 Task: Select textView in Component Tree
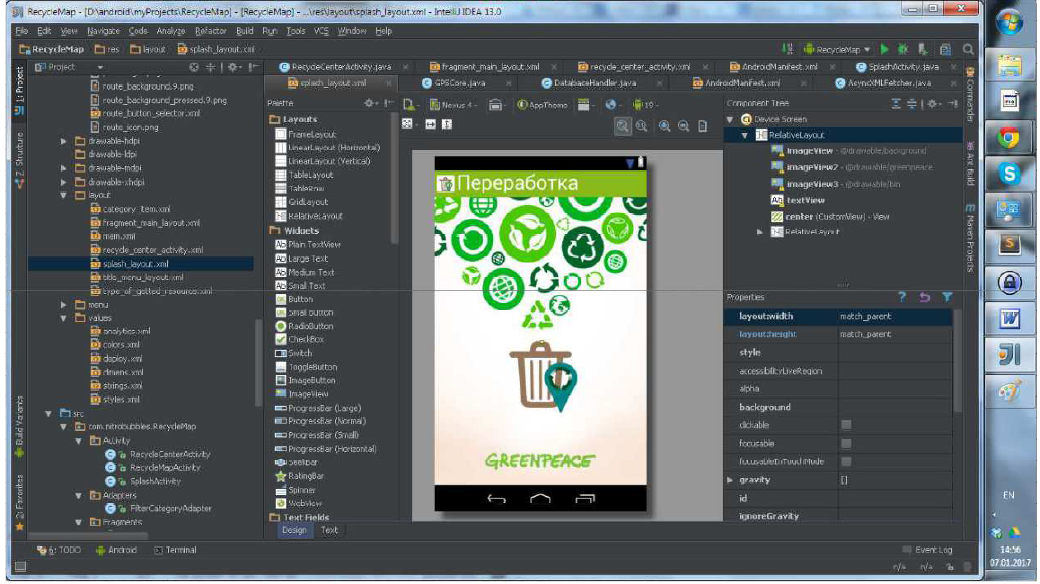coord(805,200)
